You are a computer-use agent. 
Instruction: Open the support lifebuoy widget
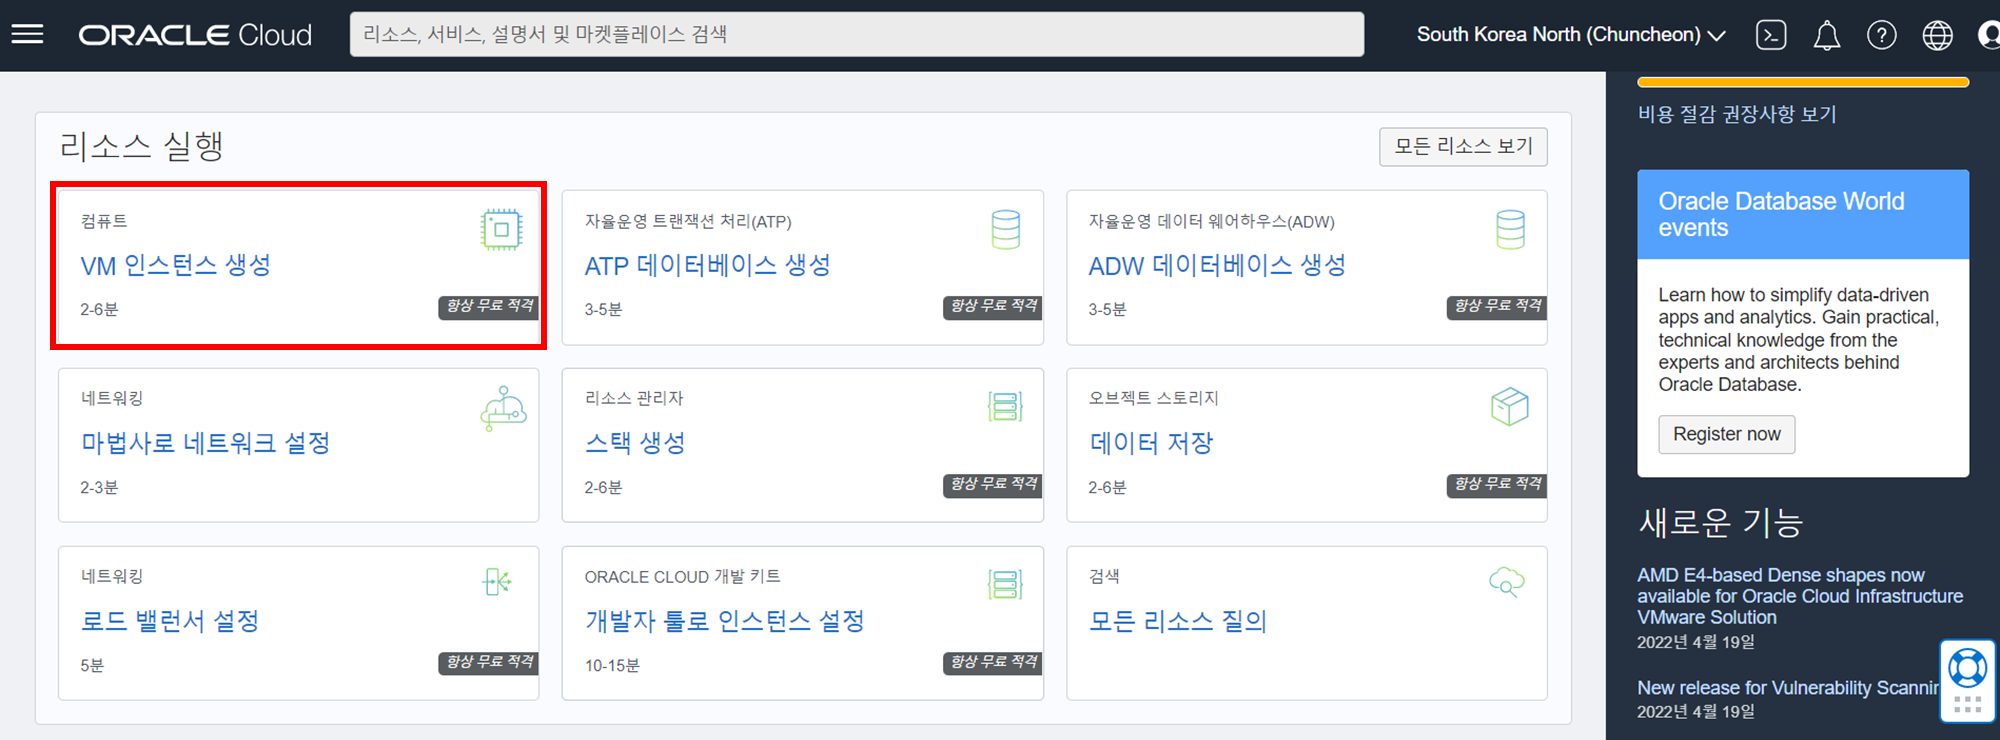point(1967,667)
